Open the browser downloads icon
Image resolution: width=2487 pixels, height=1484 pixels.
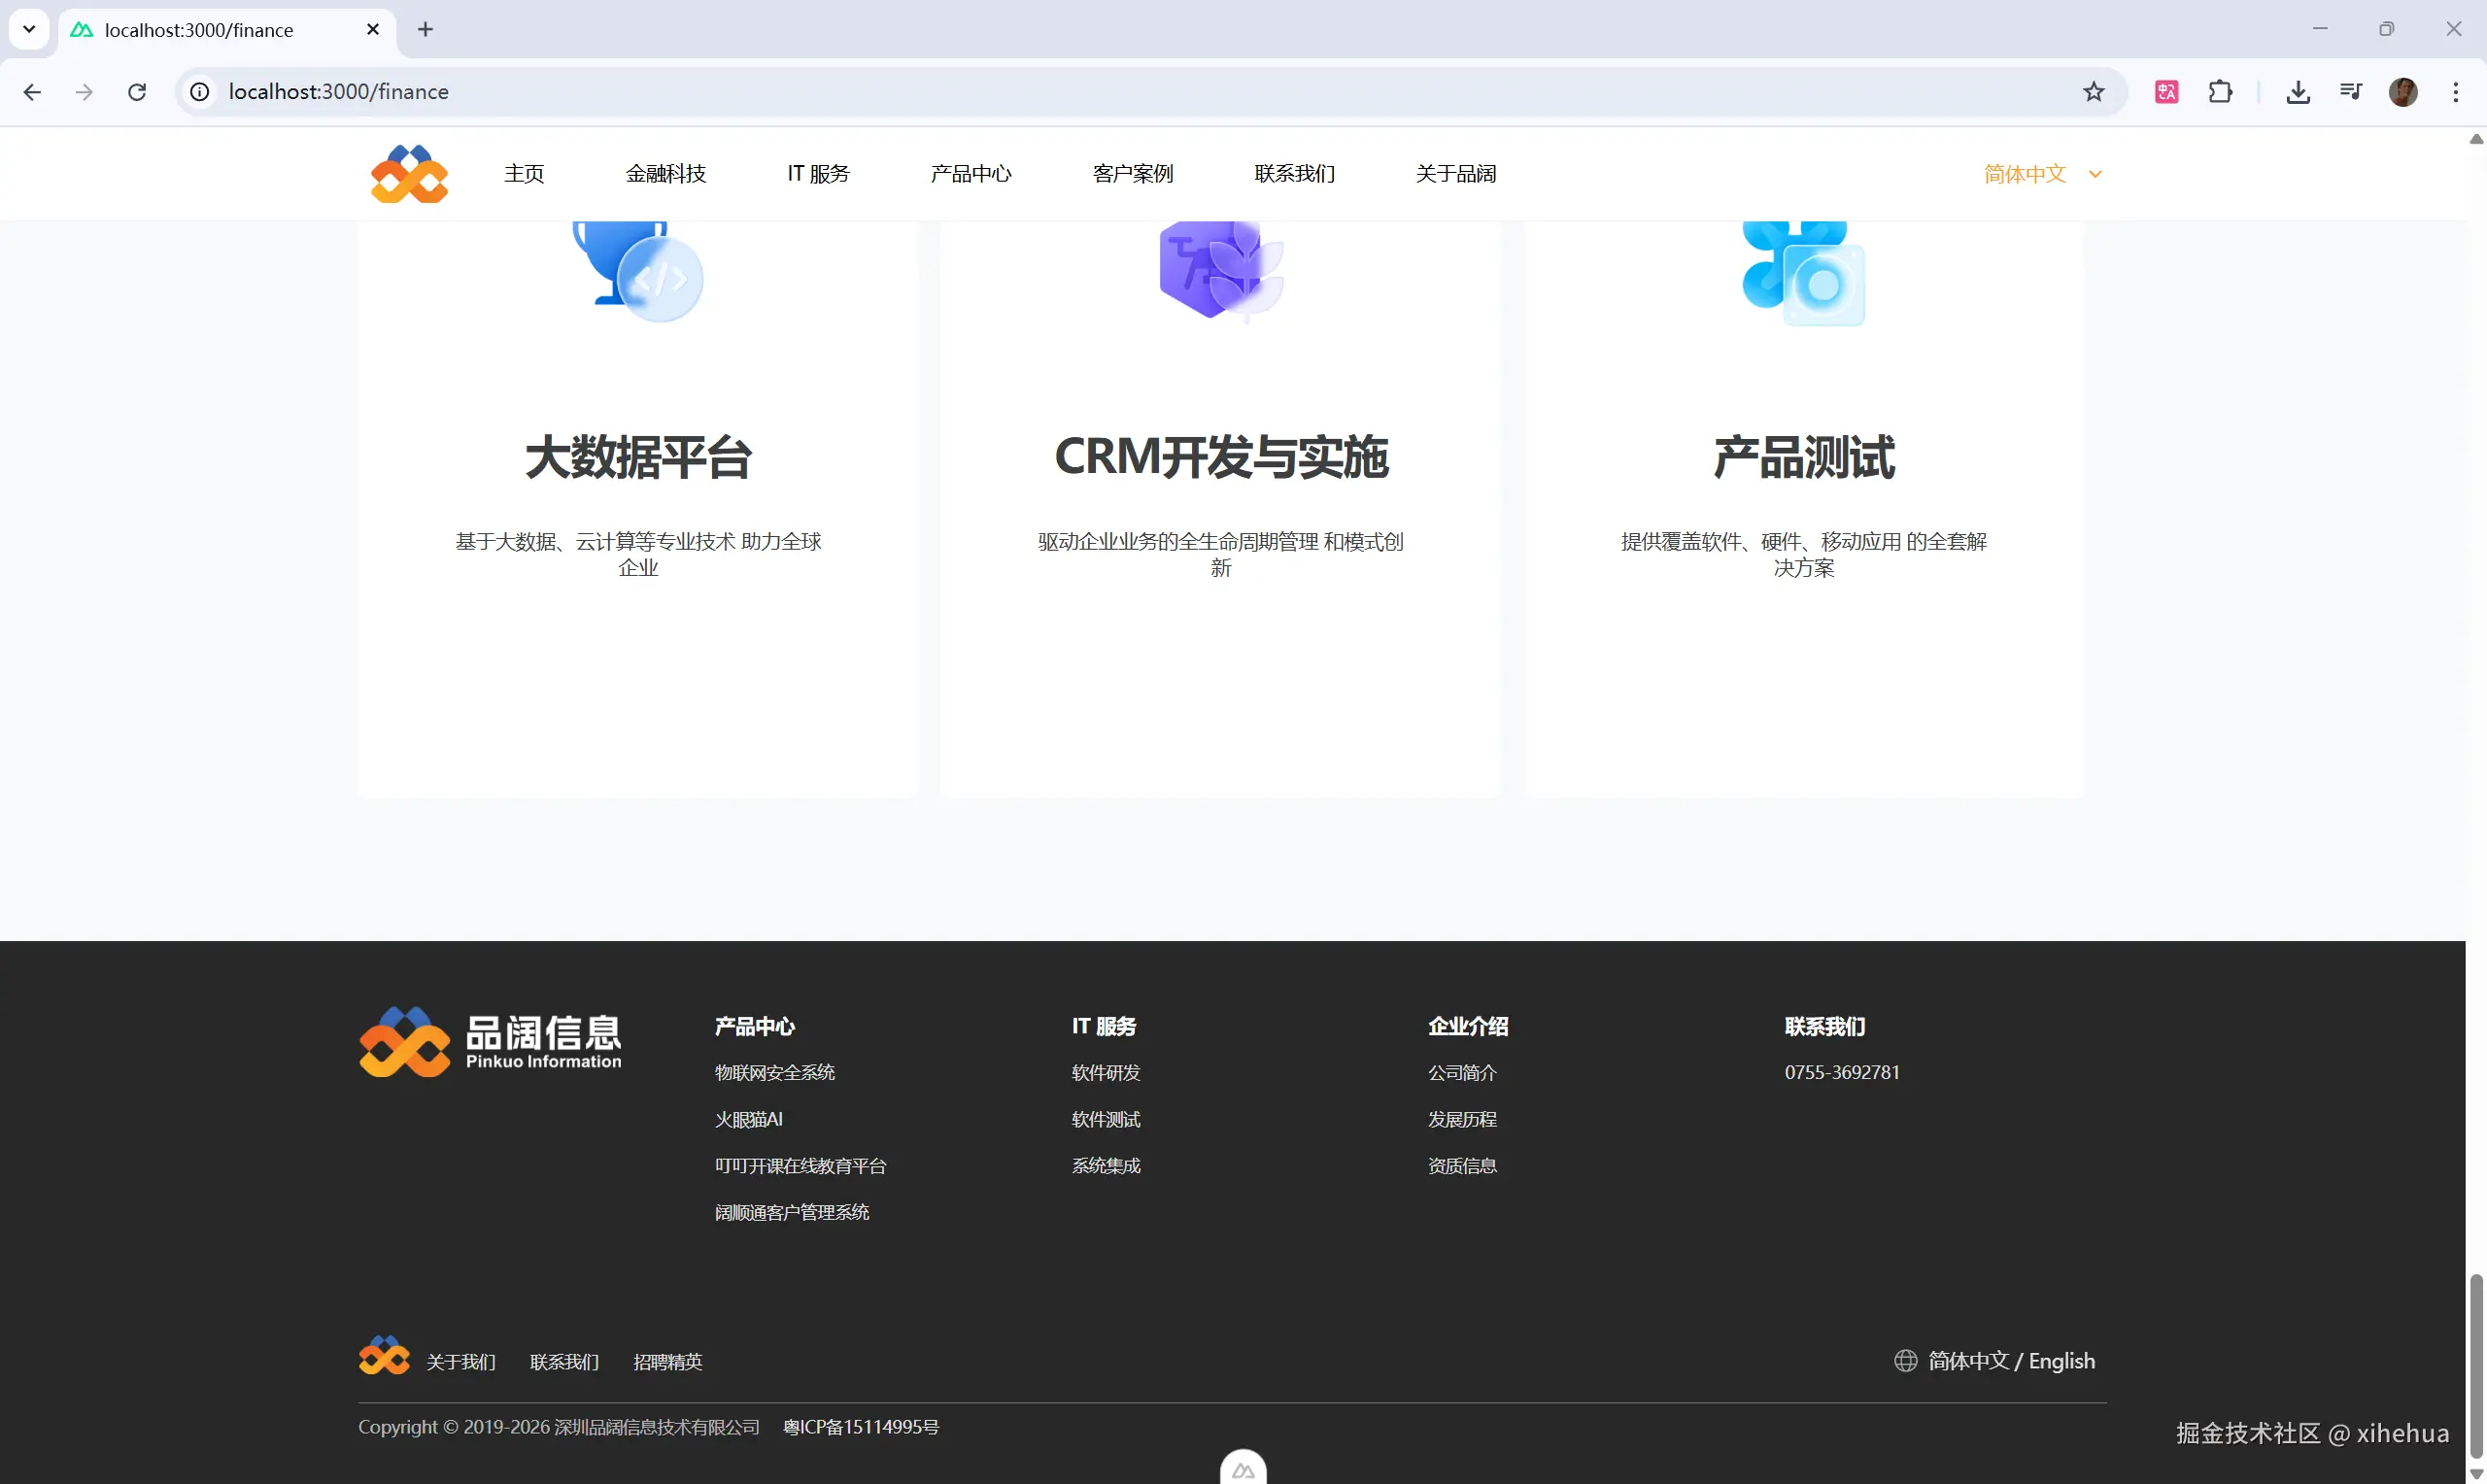coord(2298,92)
